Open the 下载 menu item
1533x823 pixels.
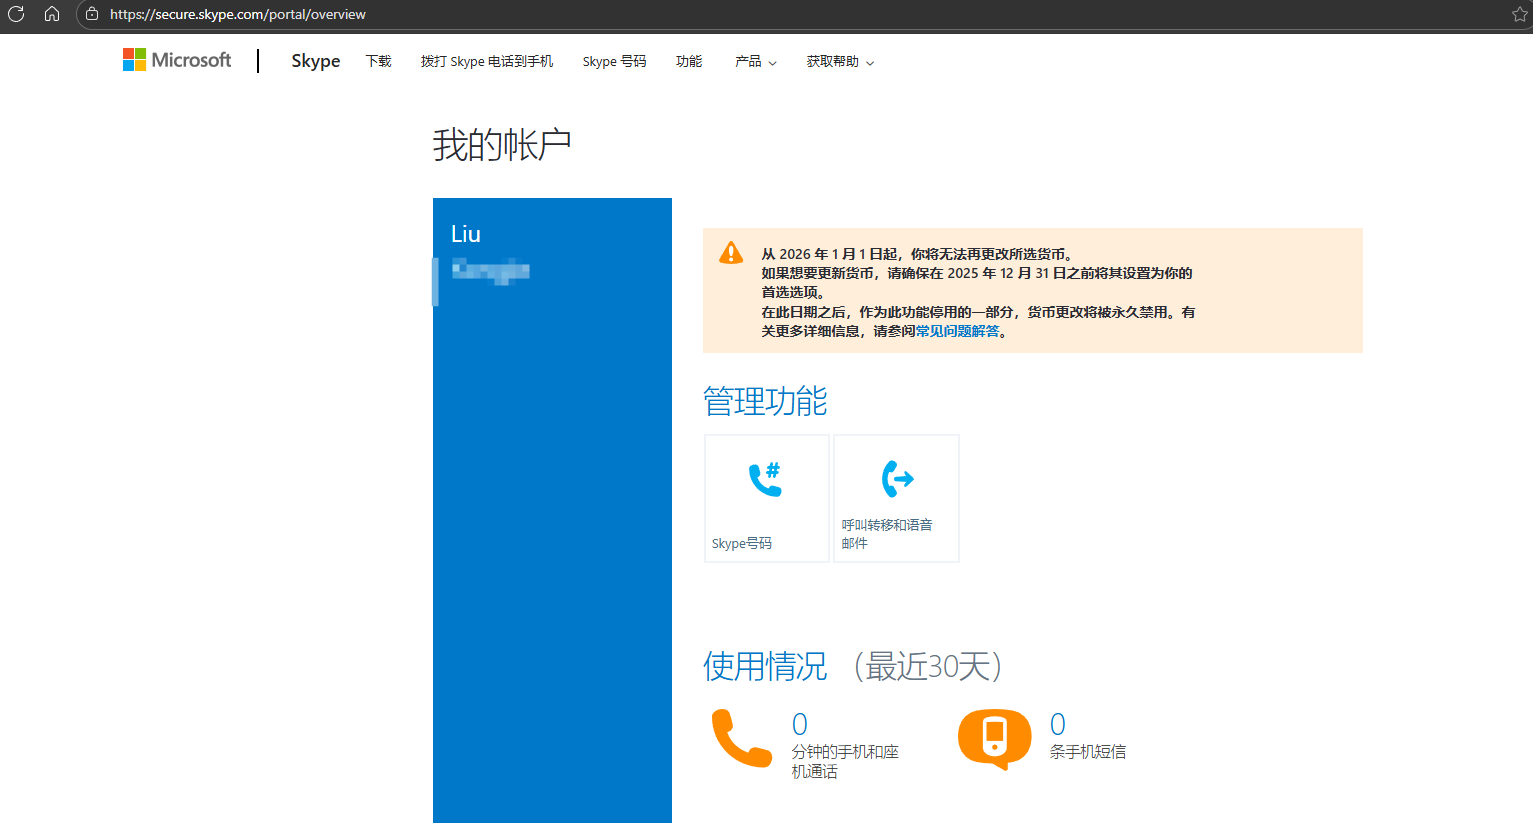(378, 61)
